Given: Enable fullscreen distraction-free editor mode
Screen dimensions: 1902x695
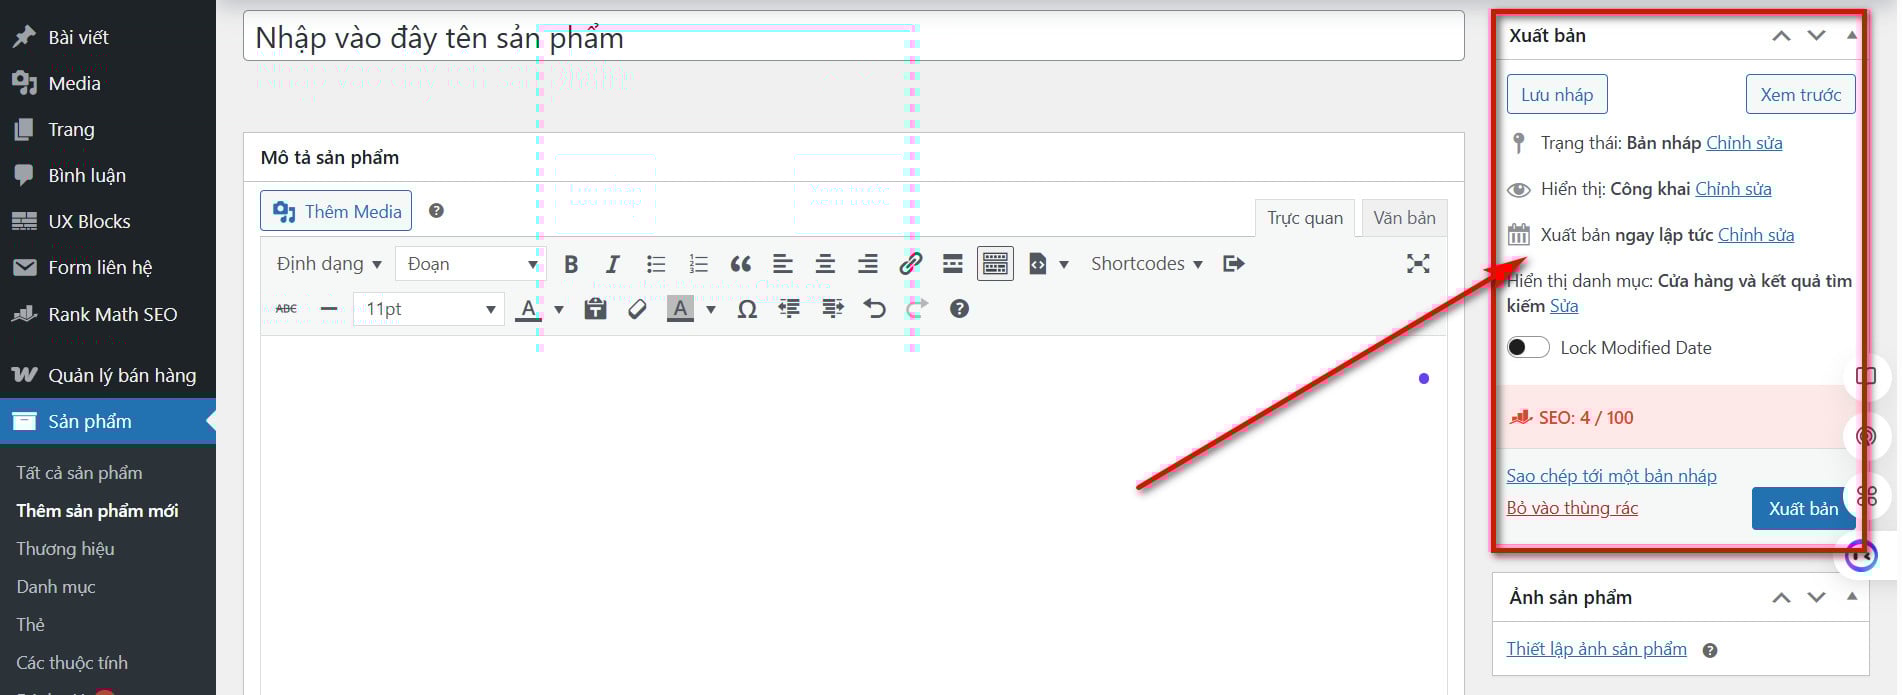Looking at the screenshot, I should tap(1417, 264).
